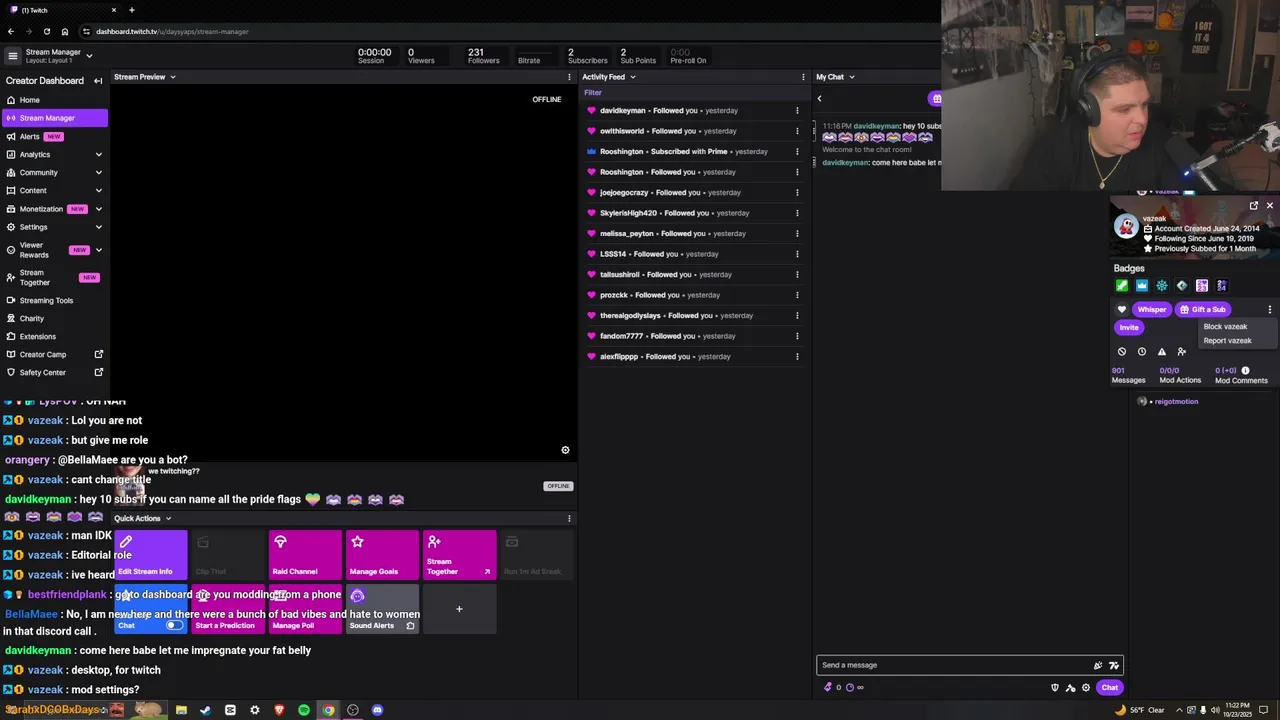Screen dimensions: 1280x720
Task: Click the Sound Alerts quick action
Action: click(x=382, y=609)
